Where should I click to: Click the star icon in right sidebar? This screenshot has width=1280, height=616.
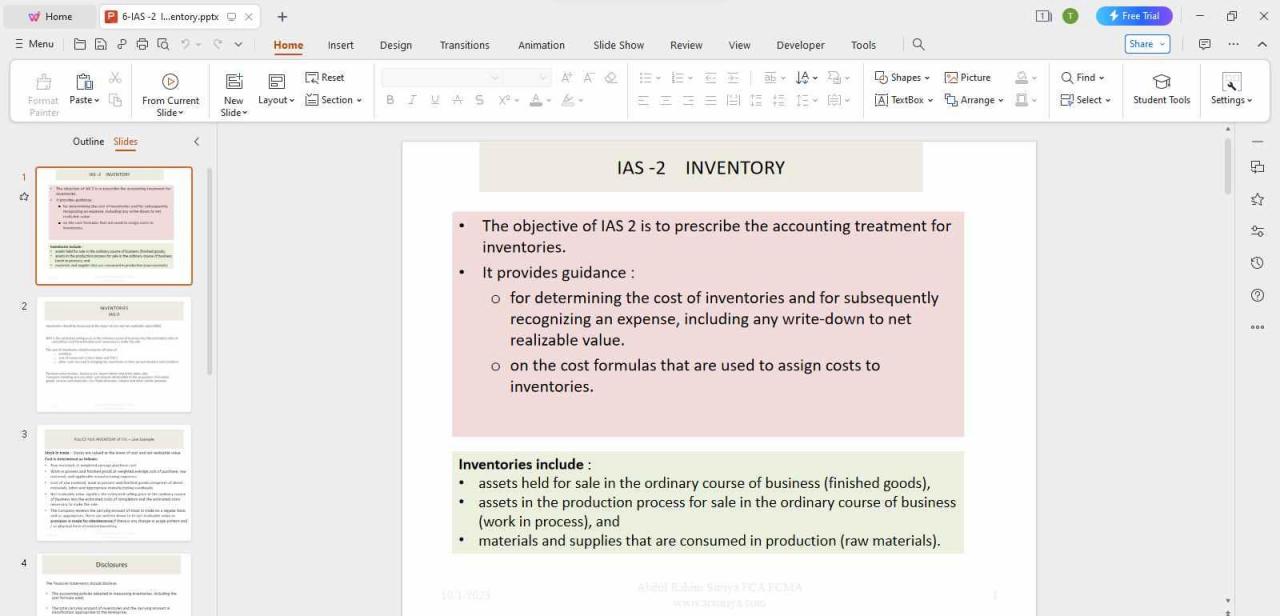1257,199
